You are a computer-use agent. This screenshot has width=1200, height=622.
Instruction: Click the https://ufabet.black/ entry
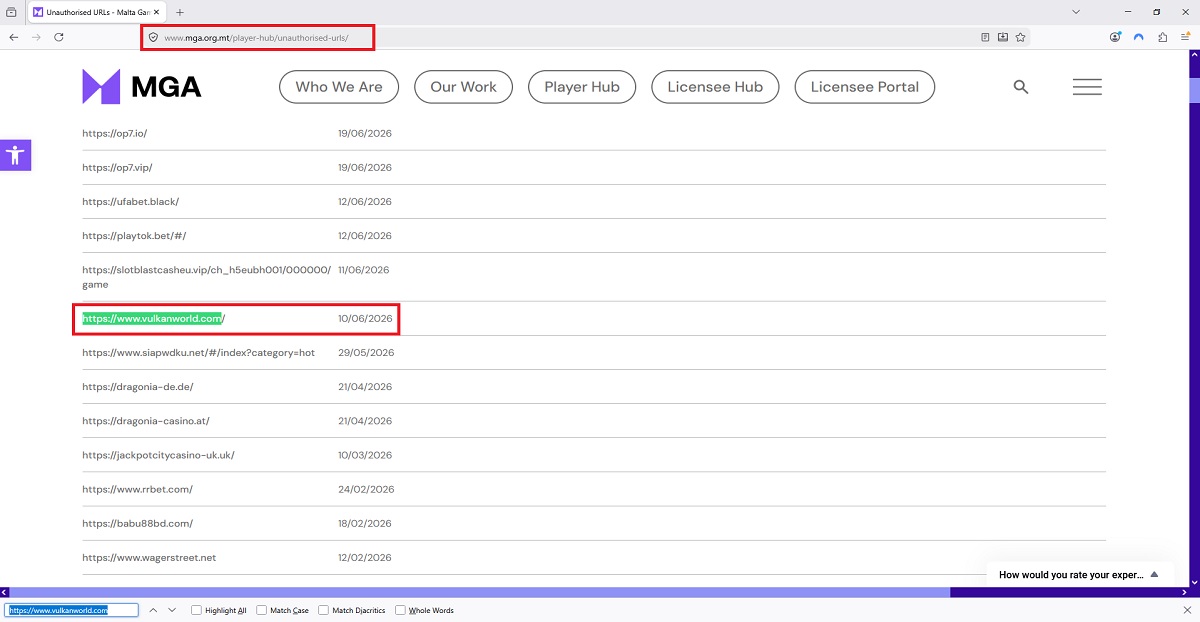click(131, 201)
